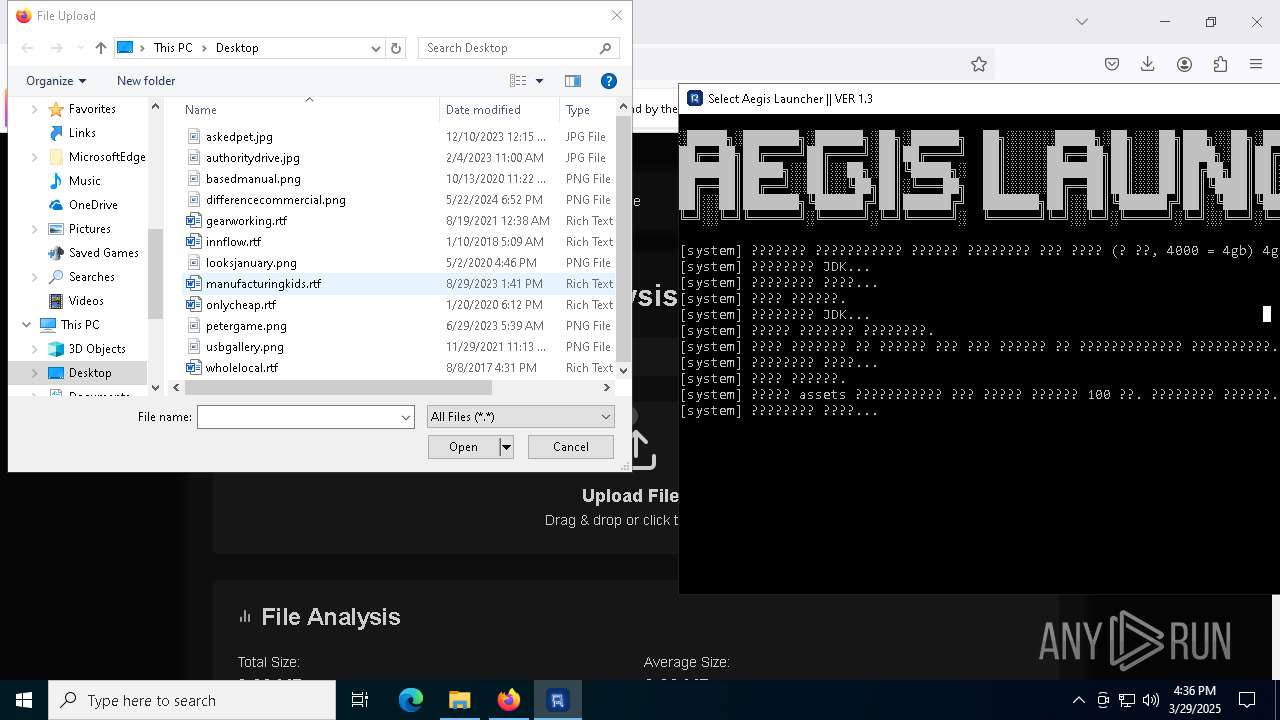Open the Firefox extensions icon
The image size is (1280, 720).
point(1220,64)
